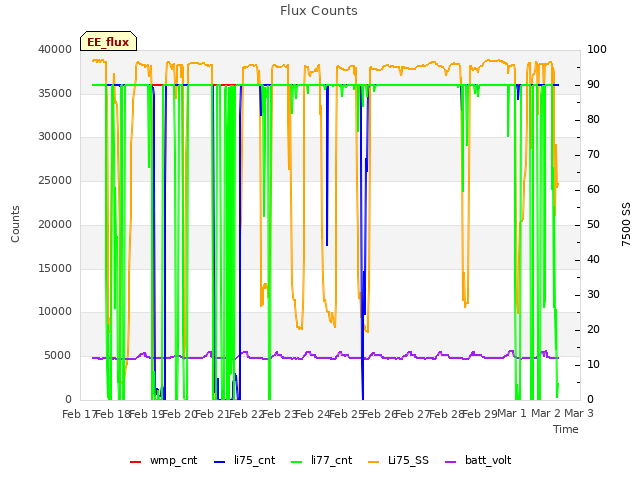This screenshot has height=480, width=640.
Task: Select the li75_cnt legend label
Action: [x=255, y=460]
